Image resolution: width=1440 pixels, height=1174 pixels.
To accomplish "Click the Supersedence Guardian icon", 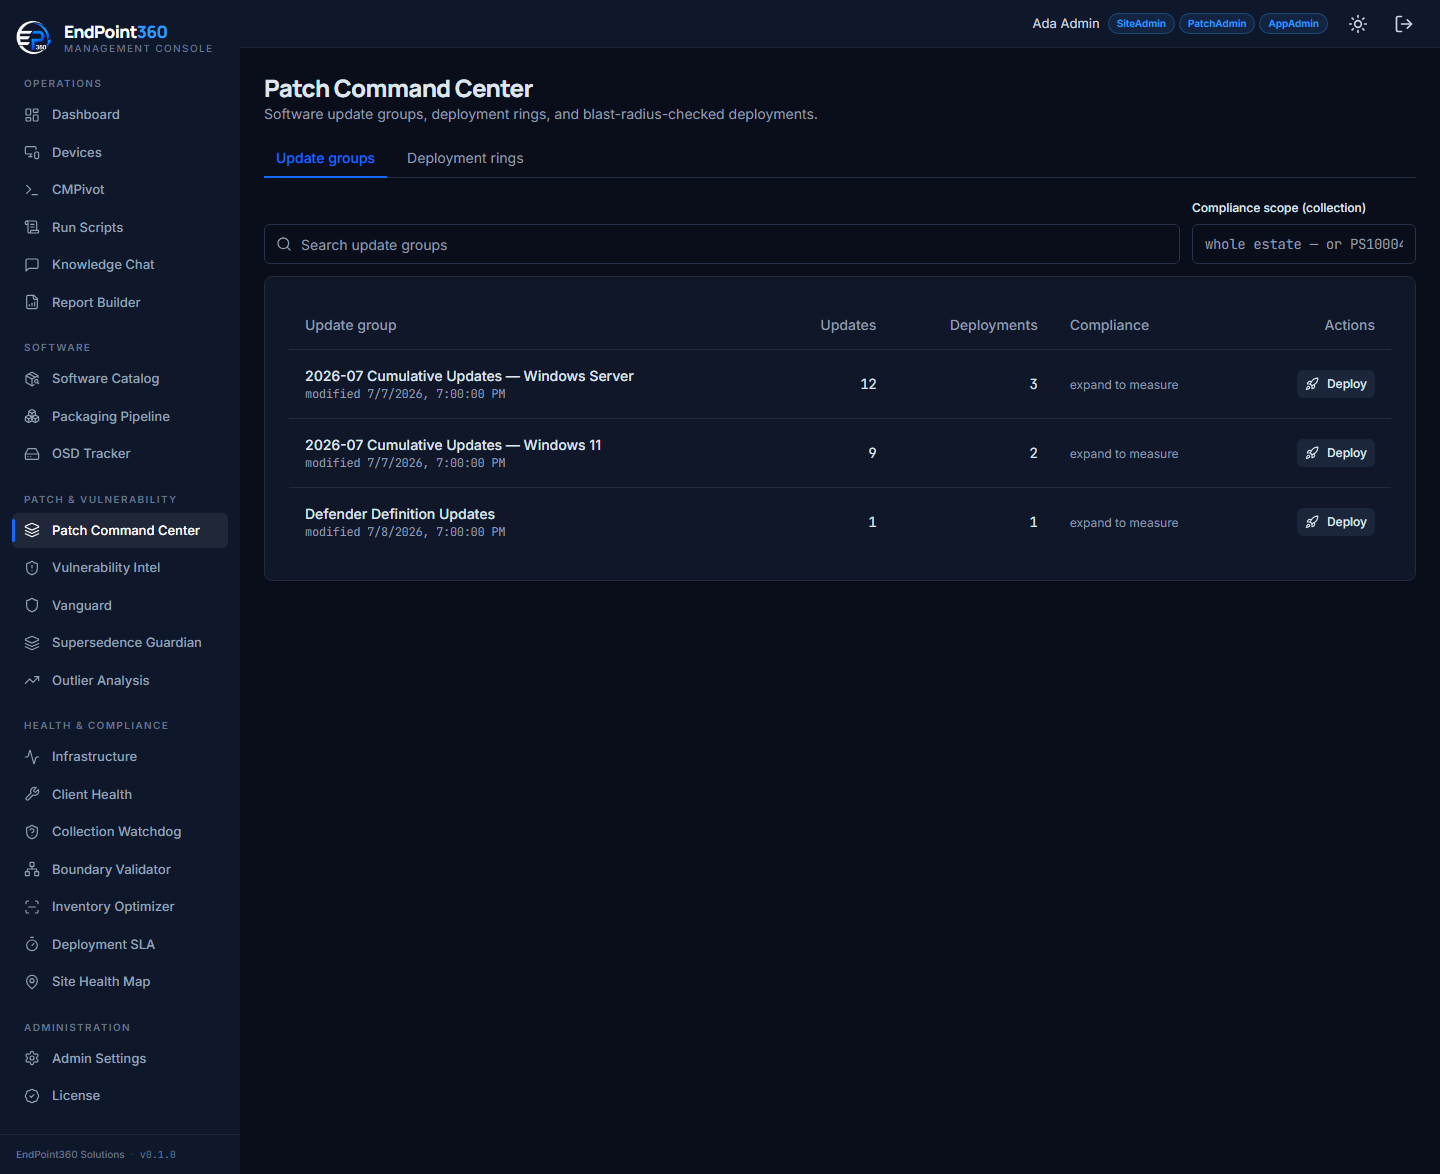I will (x=32, y=643).
